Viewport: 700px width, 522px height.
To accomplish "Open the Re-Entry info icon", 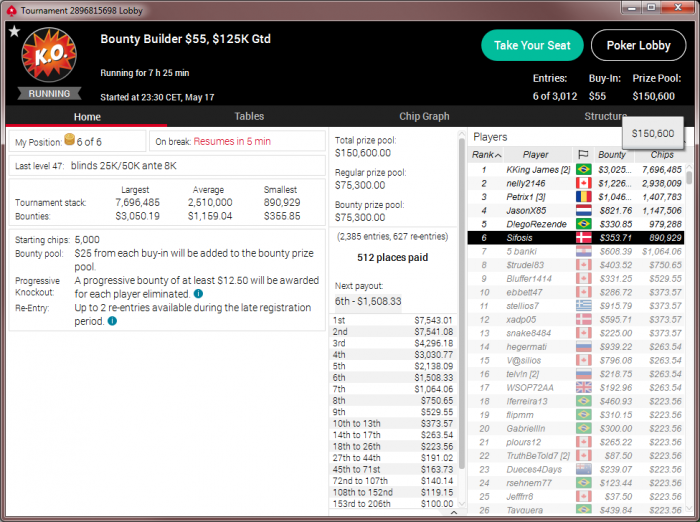I will point(112,321).
